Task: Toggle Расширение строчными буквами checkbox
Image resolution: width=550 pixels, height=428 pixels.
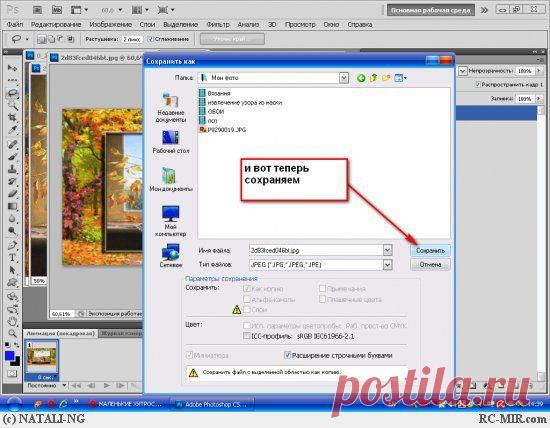Action: coord(287,355)
